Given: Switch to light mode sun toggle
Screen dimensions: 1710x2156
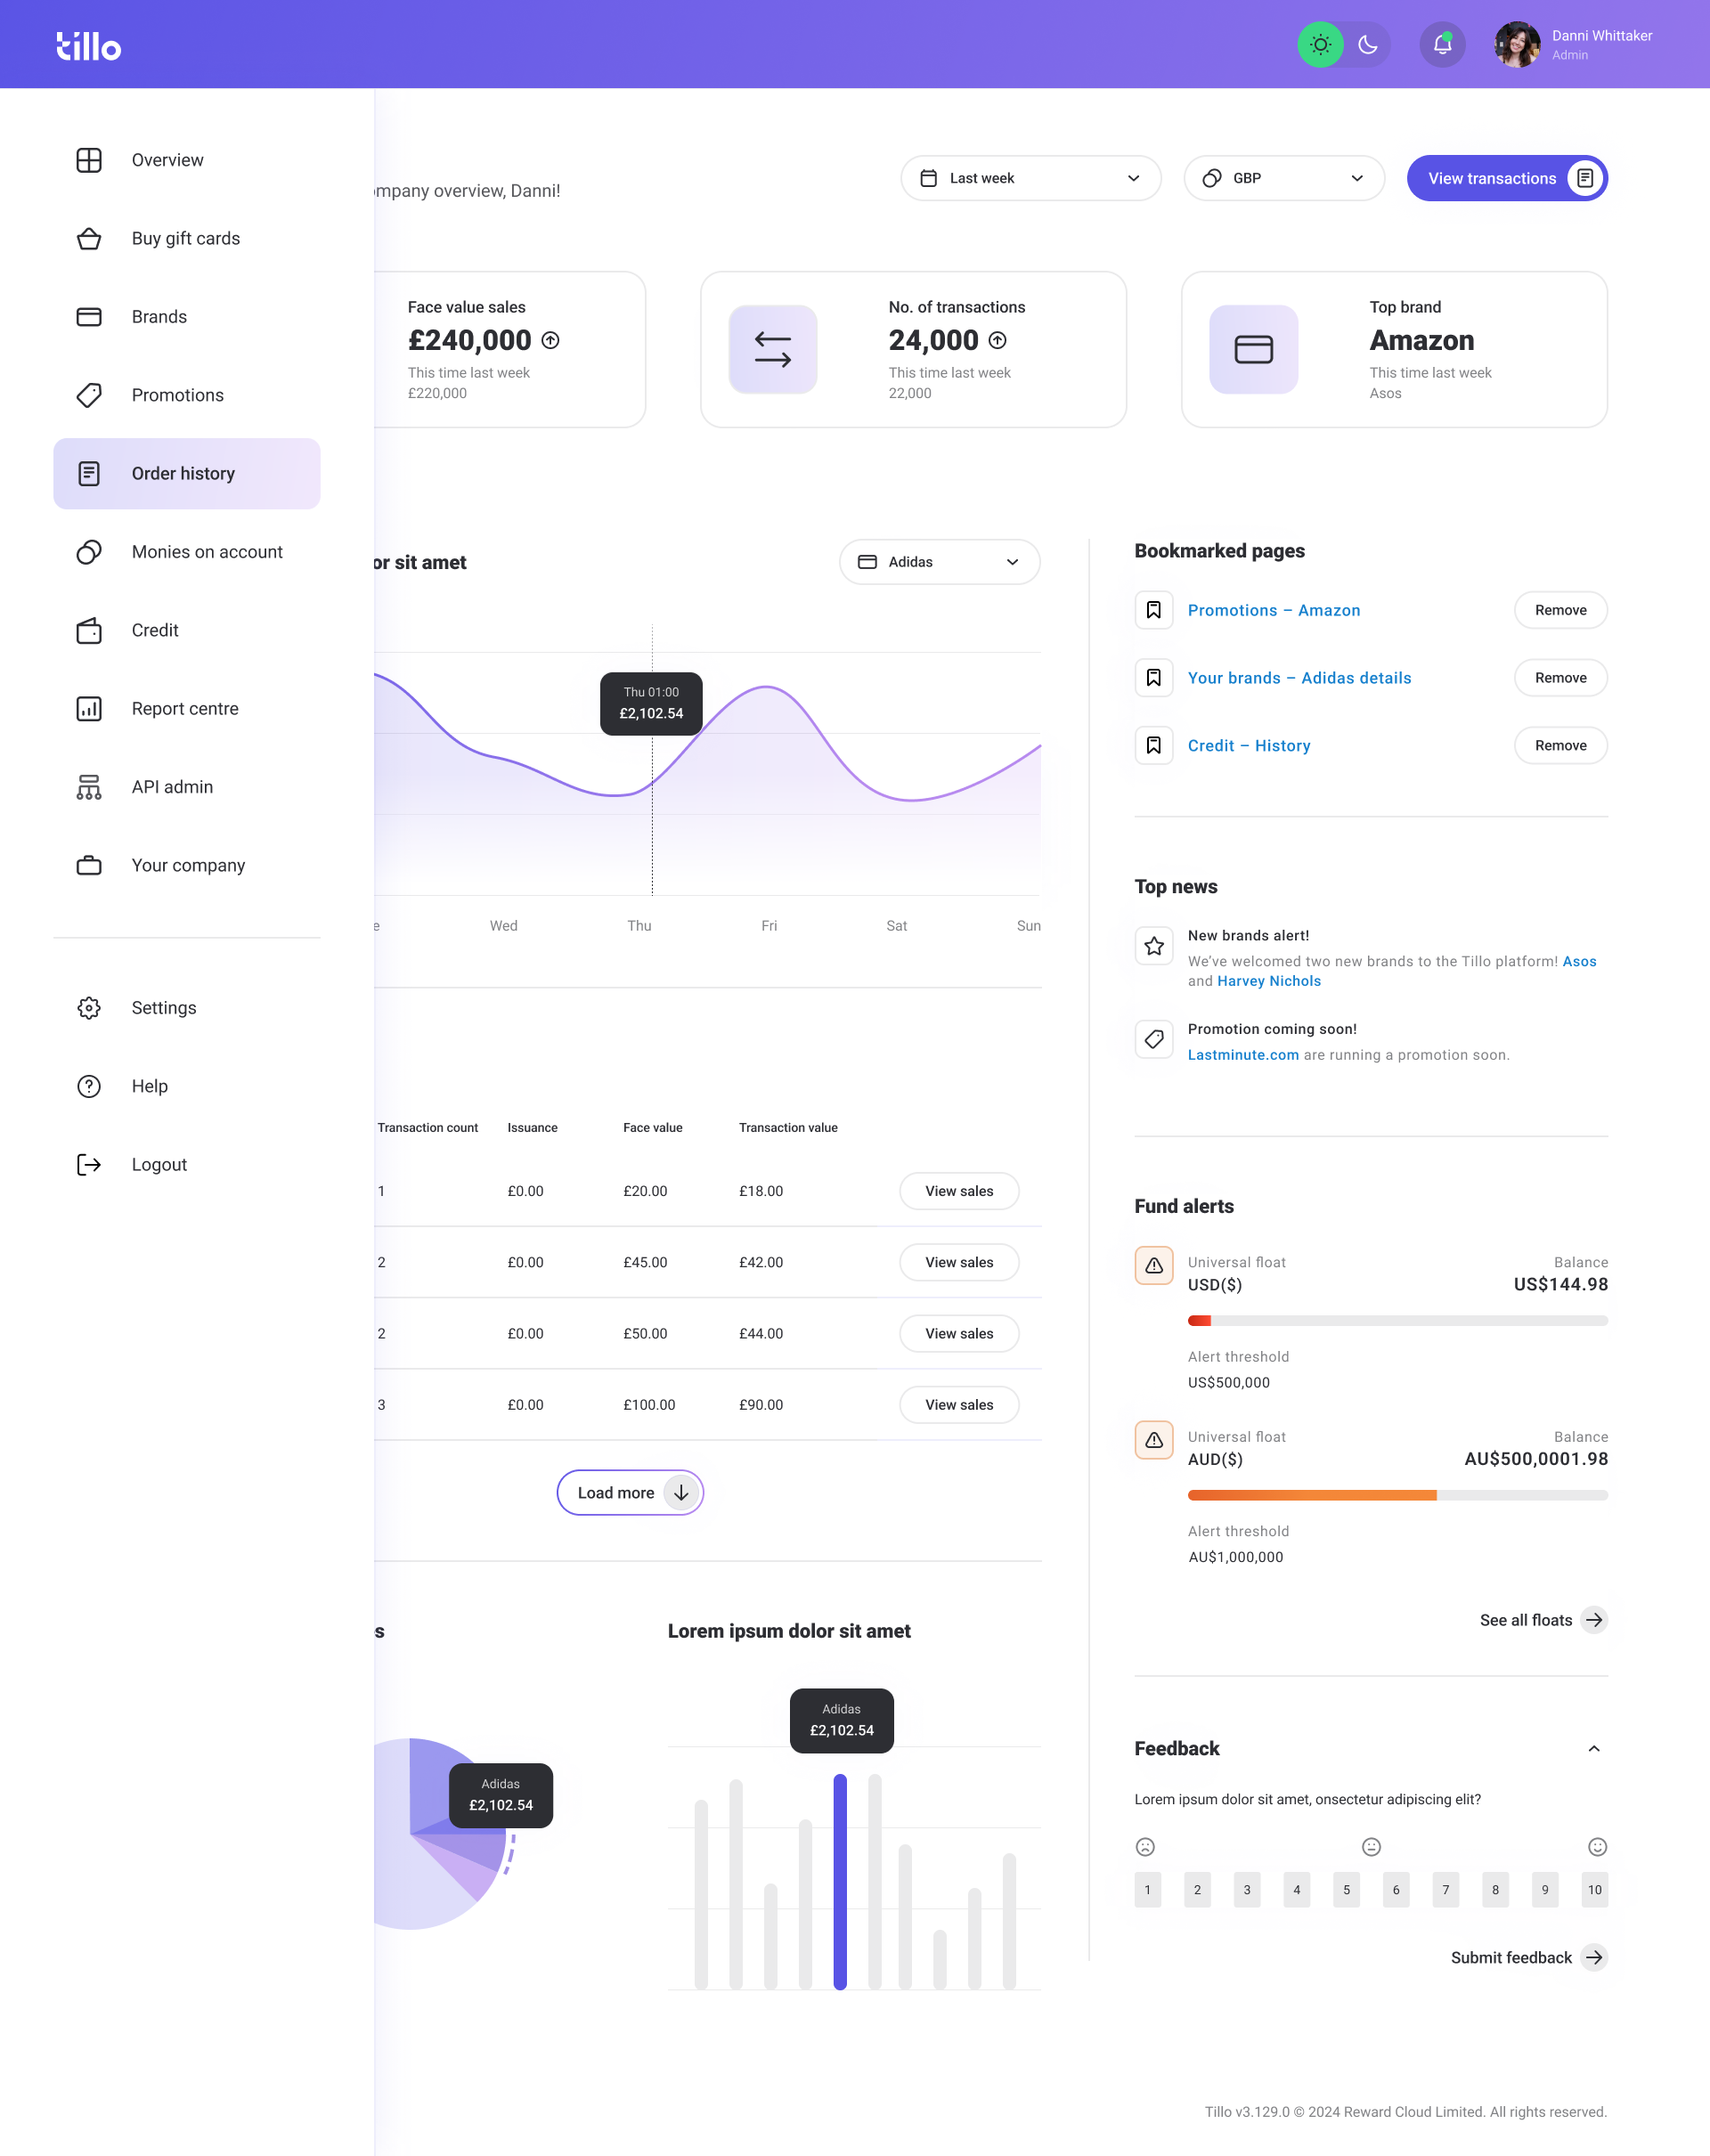Looking at the screenshot, I should click(x=1320, y=45).
